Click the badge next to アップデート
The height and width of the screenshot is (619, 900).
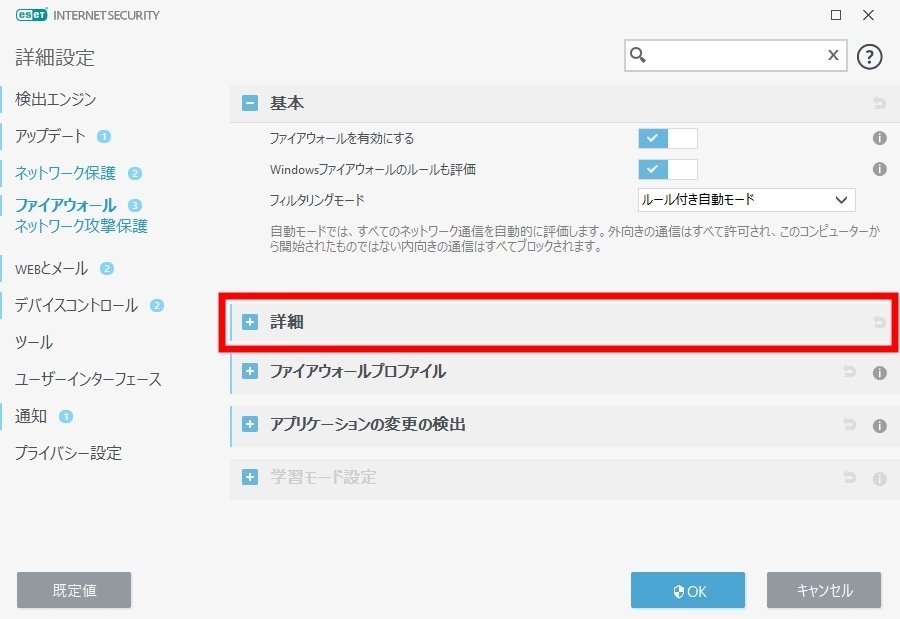click(x=104, y=137)
